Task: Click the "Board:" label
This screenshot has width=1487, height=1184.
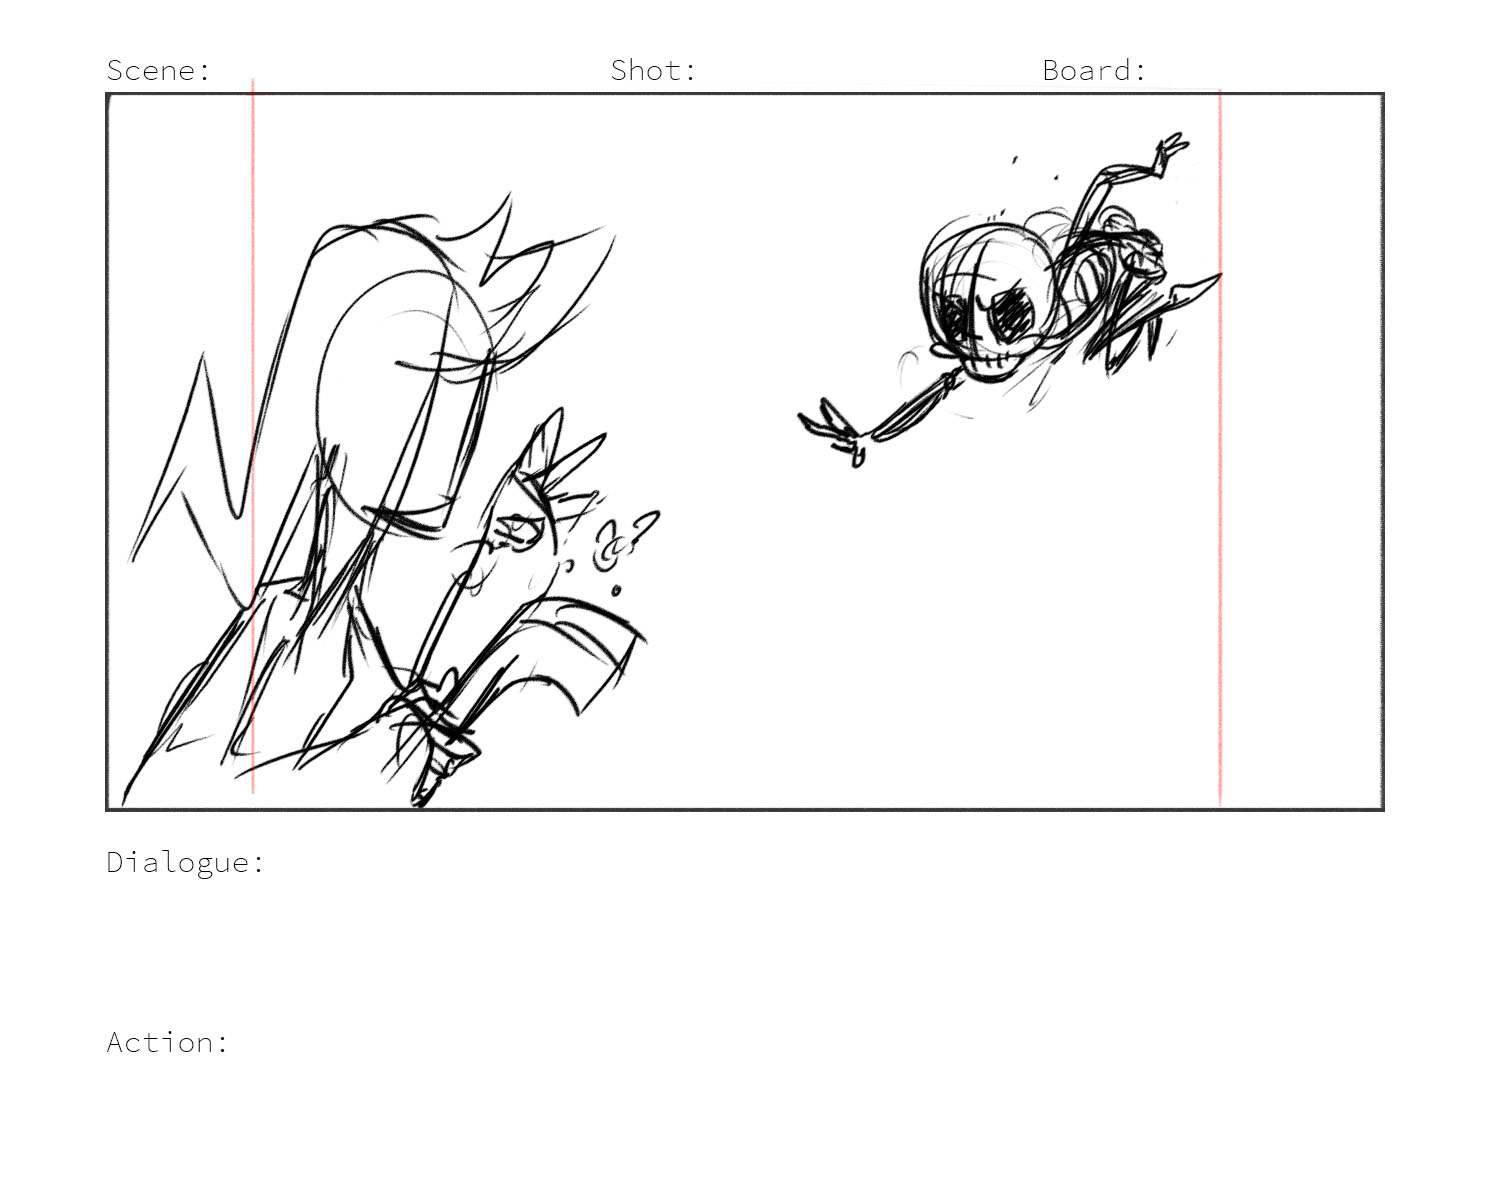Action: tap(1094, 70)
